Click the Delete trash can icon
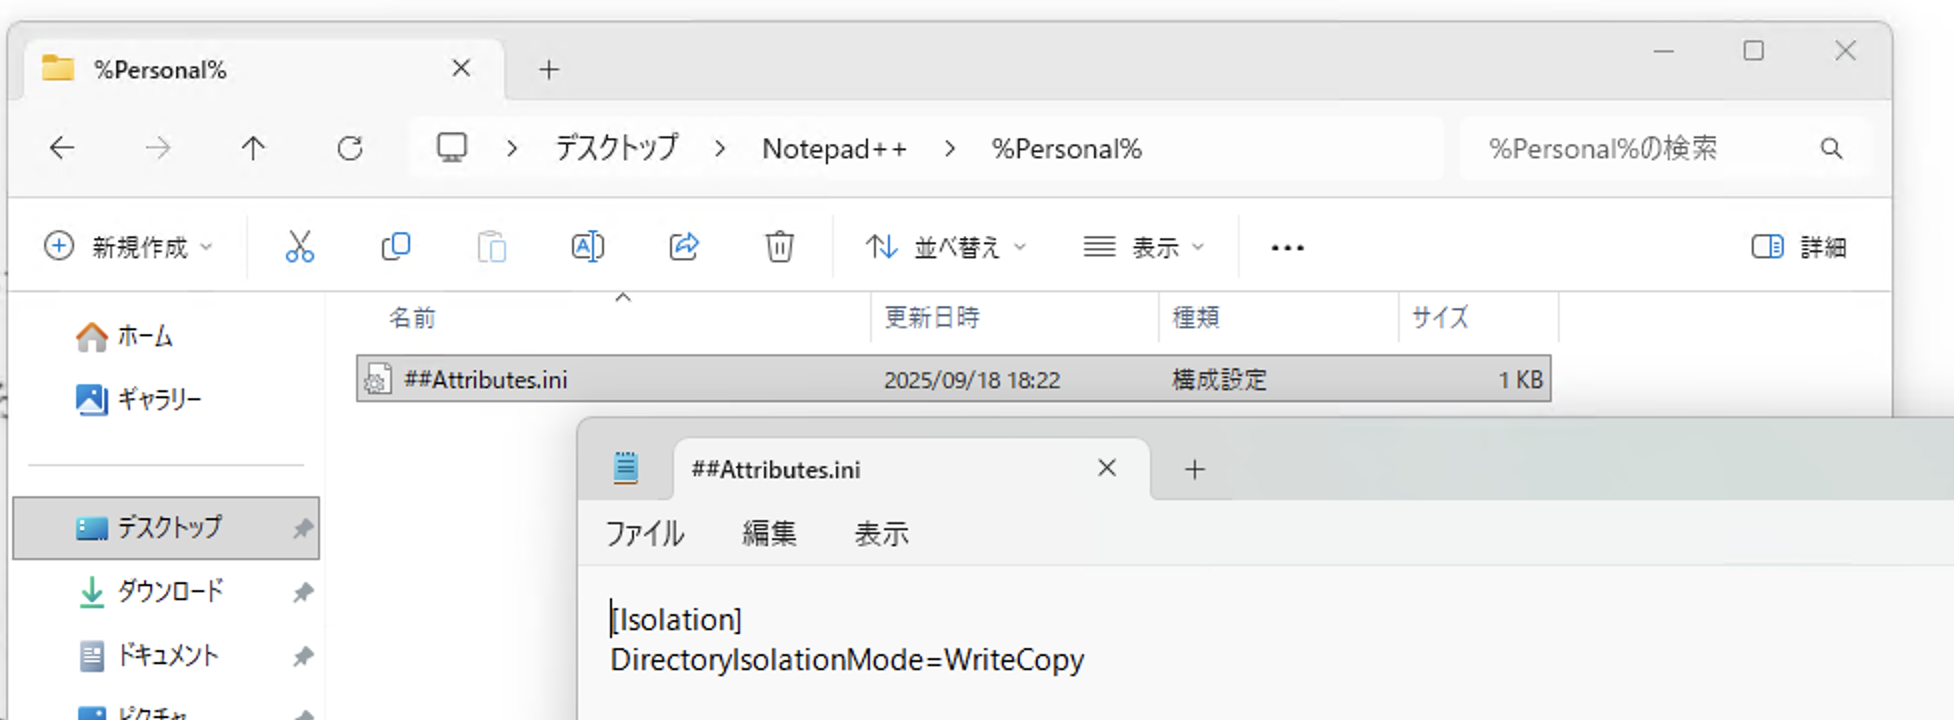1954x720 pixels. coord(779,247)
